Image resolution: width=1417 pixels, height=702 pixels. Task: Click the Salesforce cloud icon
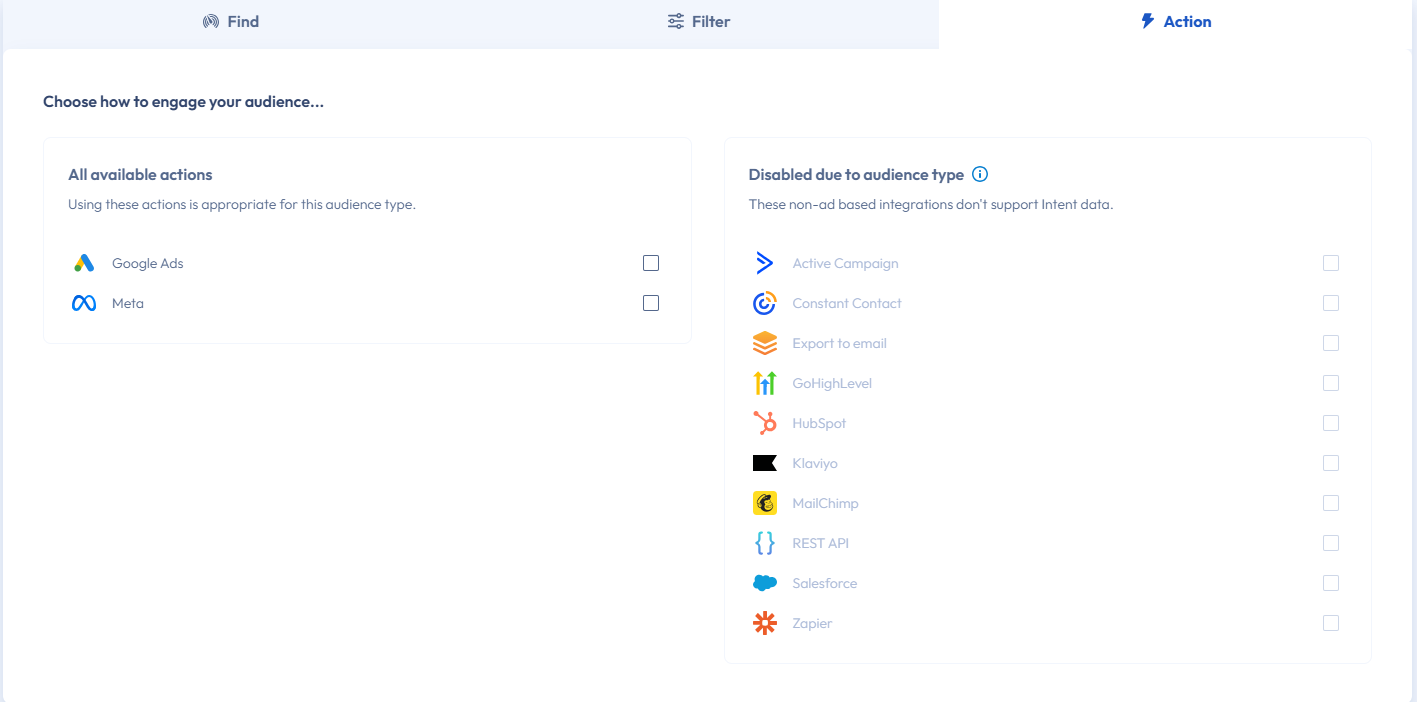click(765, 583)
